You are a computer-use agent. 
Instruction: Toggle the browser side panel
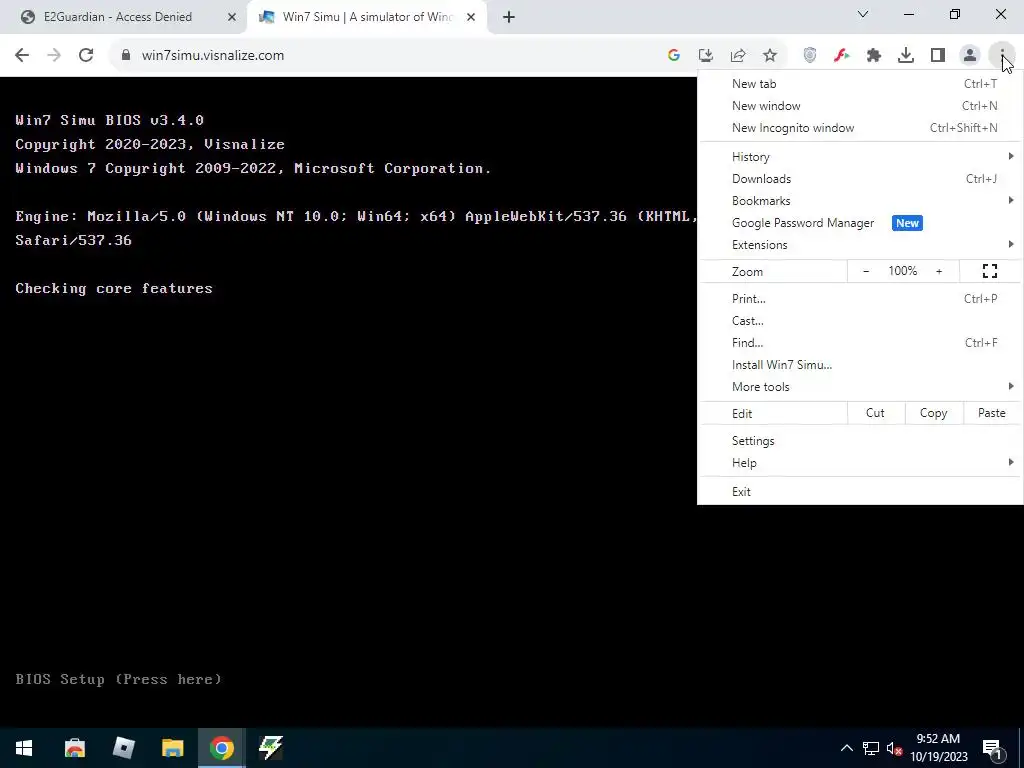[x=938, y=55]
